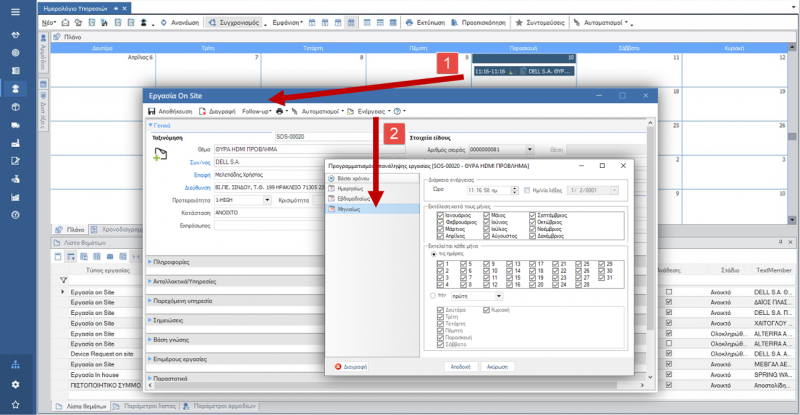Image resolution: width=800 pixels, height=415 pixels.
Task: Click the Αποδοχή button
Action: click(x=460, y=367)
